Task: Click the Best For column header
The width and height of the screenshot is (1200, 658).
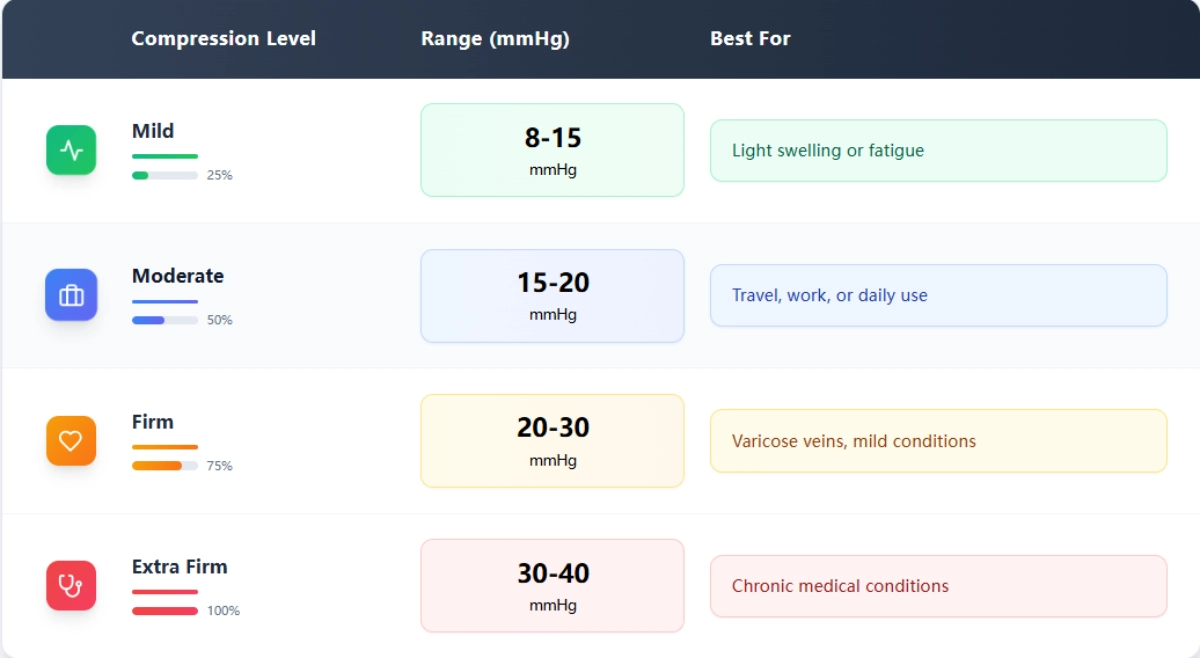Action: tap(750, 39)
